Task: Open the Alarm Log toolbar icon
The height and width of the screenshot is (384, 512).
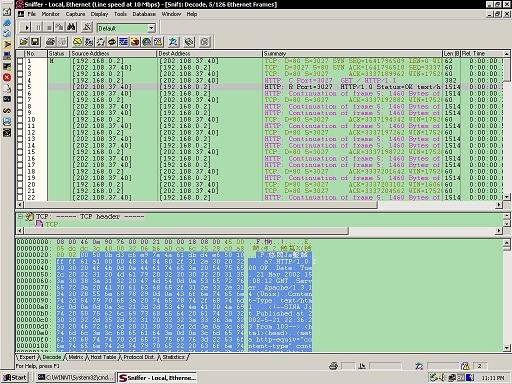Action: click(158, 42)
